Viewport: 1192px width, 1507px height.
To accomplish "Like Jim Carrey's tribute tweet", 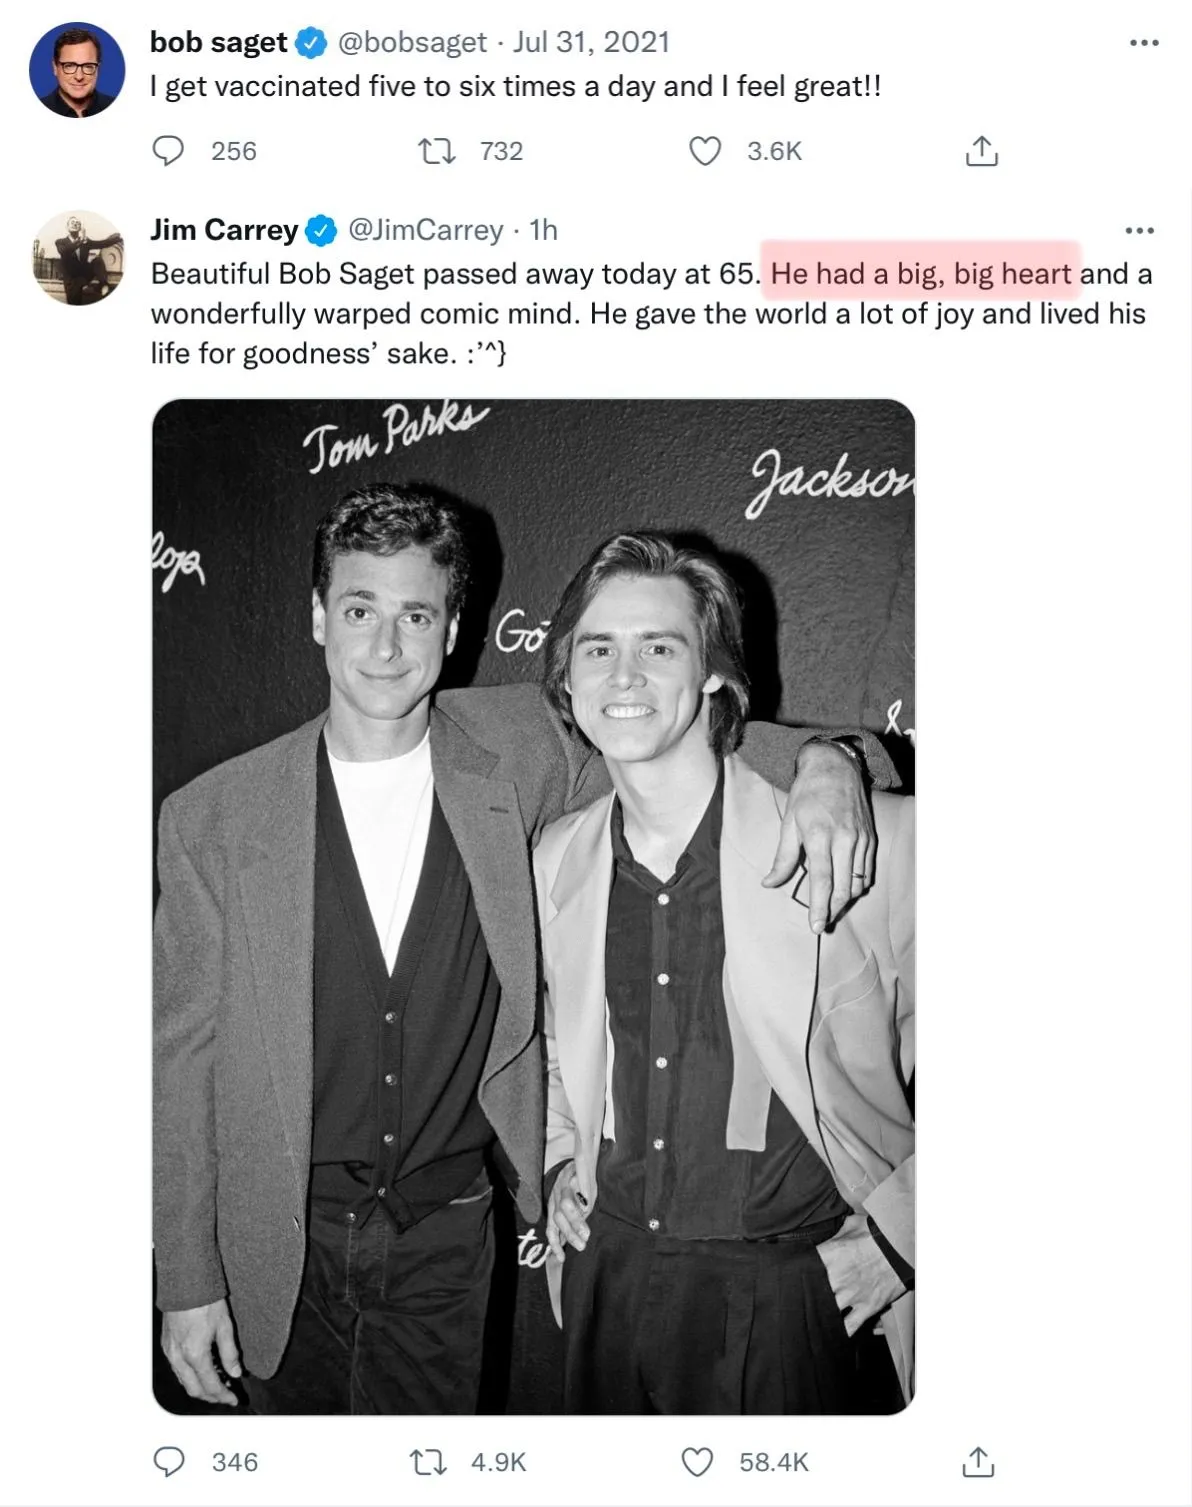I will 697,1461.
